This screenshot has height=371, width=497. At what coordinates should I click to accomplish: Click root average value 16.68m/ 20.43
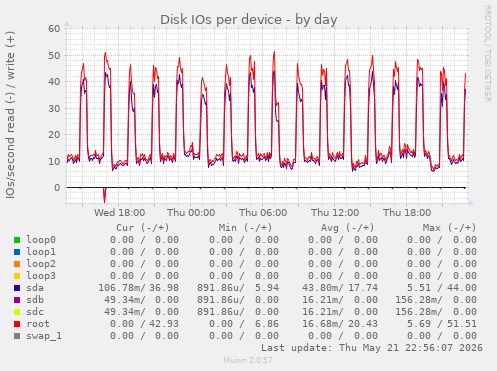[x=340, y=324]
